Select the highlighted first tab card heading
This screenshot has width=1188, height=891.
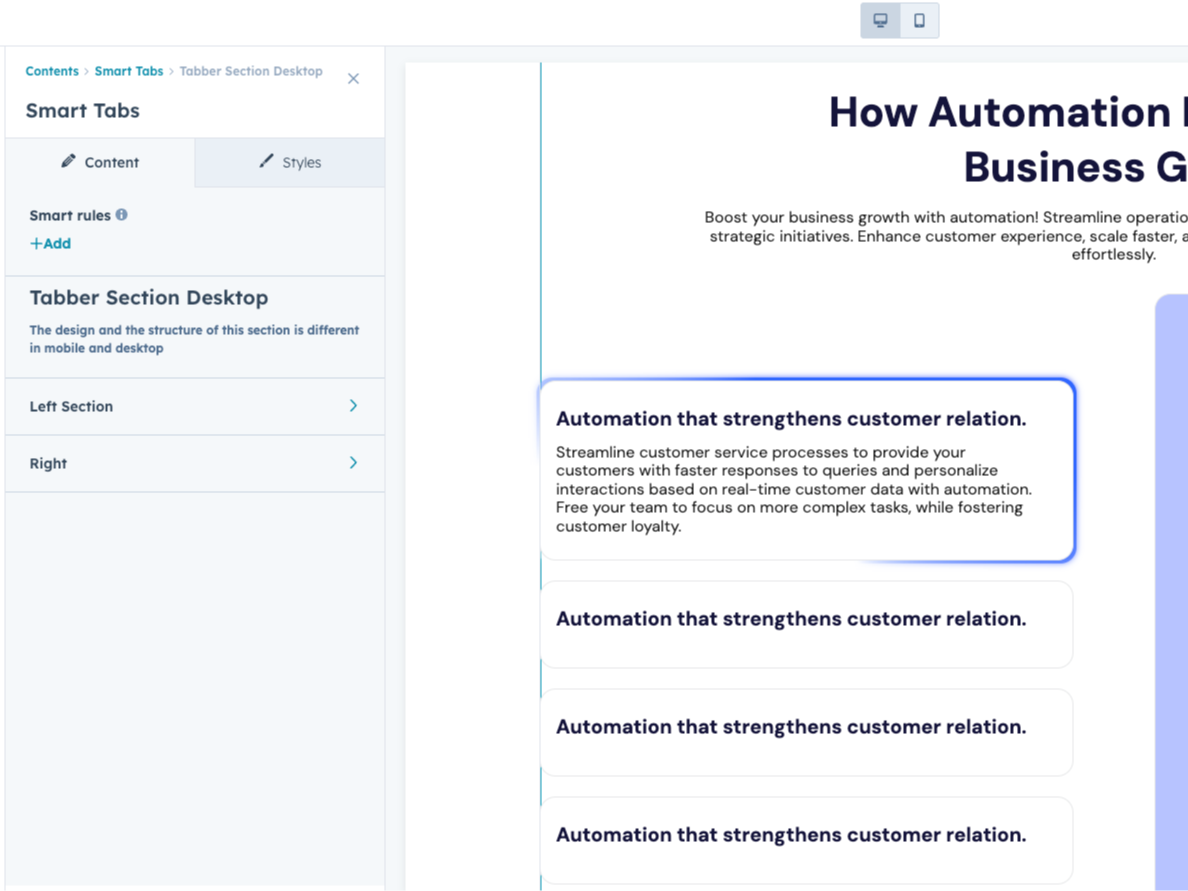coord(790,419)
